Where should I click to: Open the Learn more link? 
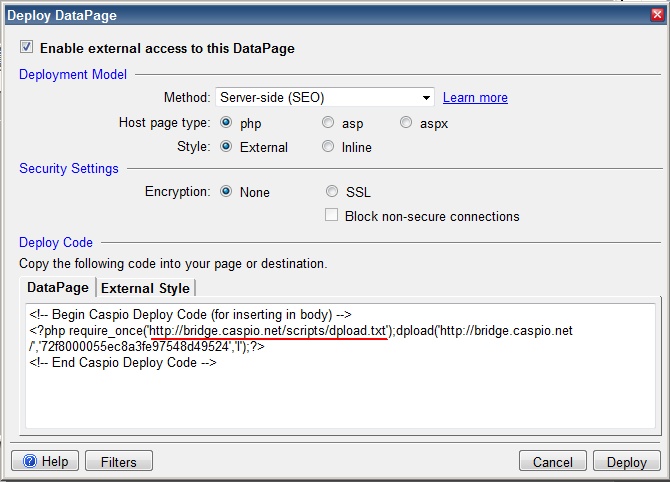(475, 98)
